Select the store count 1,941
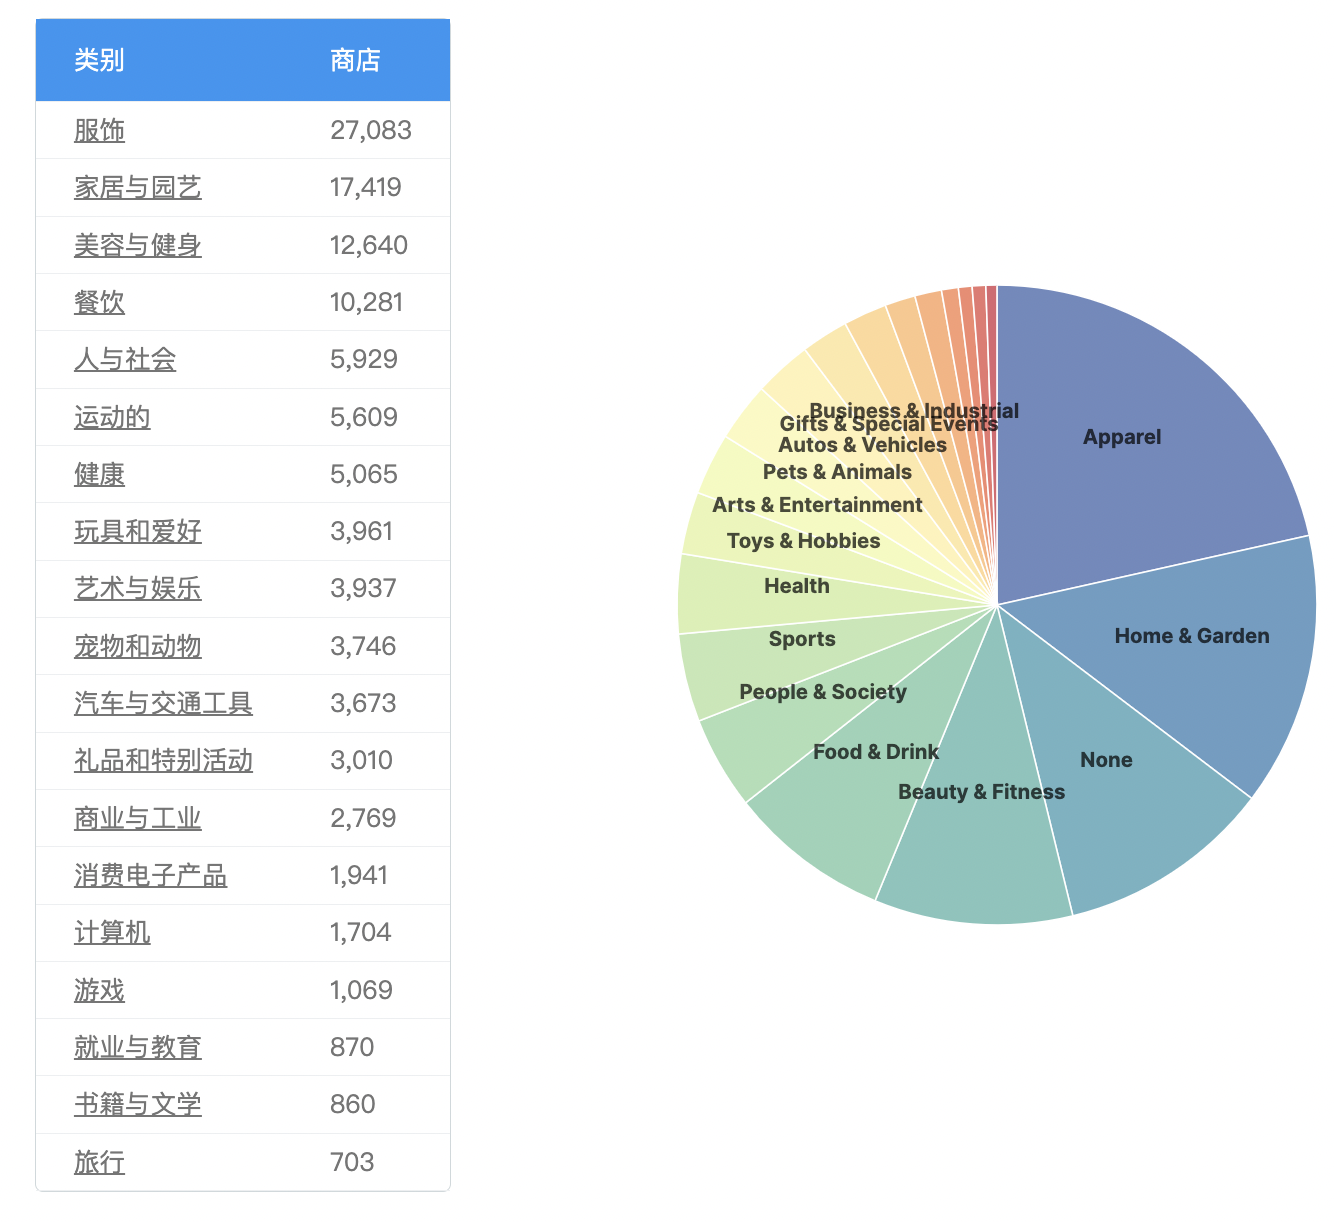The height and width of the screenshot is (1222, 1334). (x=359, y=875)
